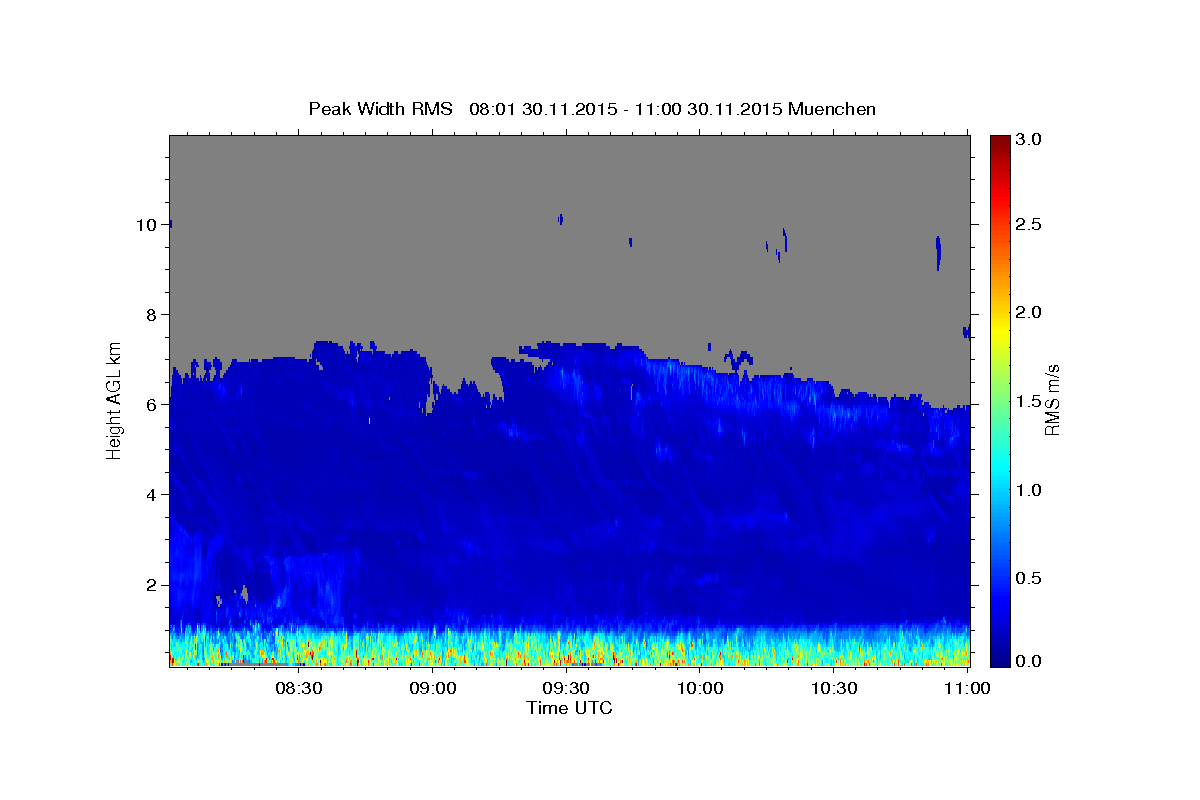Click the colorbar '1.5' value label
1200x800 pixels.
1029,402
